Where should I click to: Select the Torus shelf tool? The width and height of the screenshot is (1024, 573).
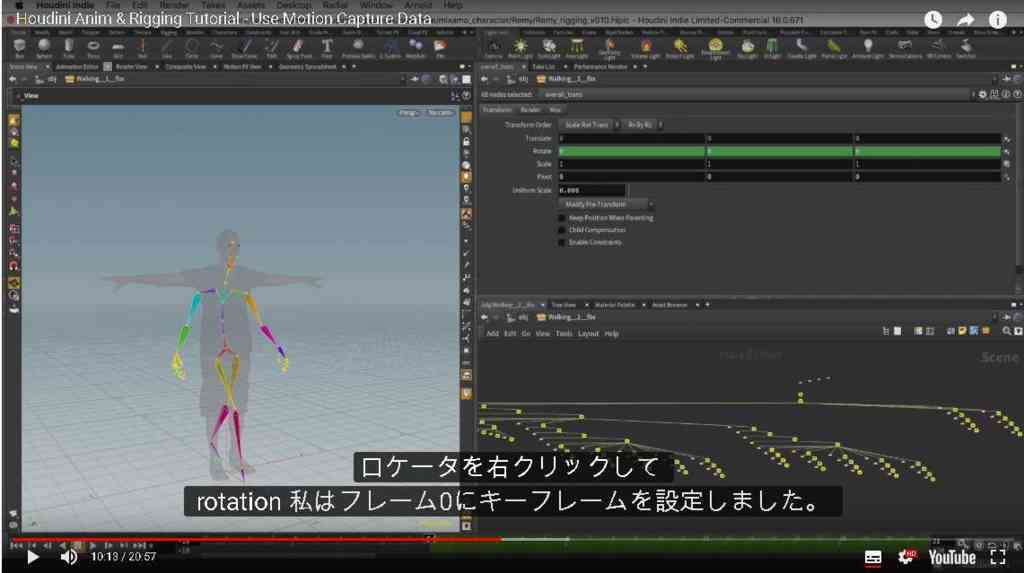tap(93, 48)
